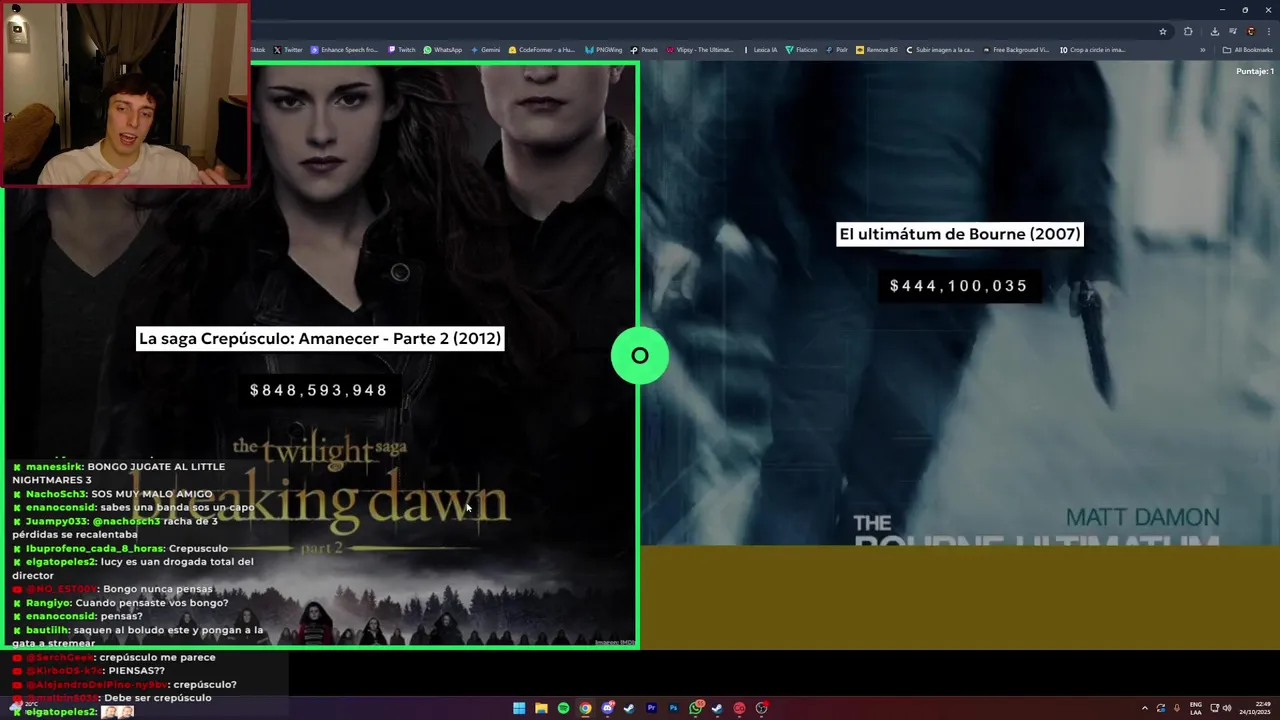Open the browser downloads icon
This screenshot has height=720, width=1280.
pyautogui.click(x=1214, y=31)
